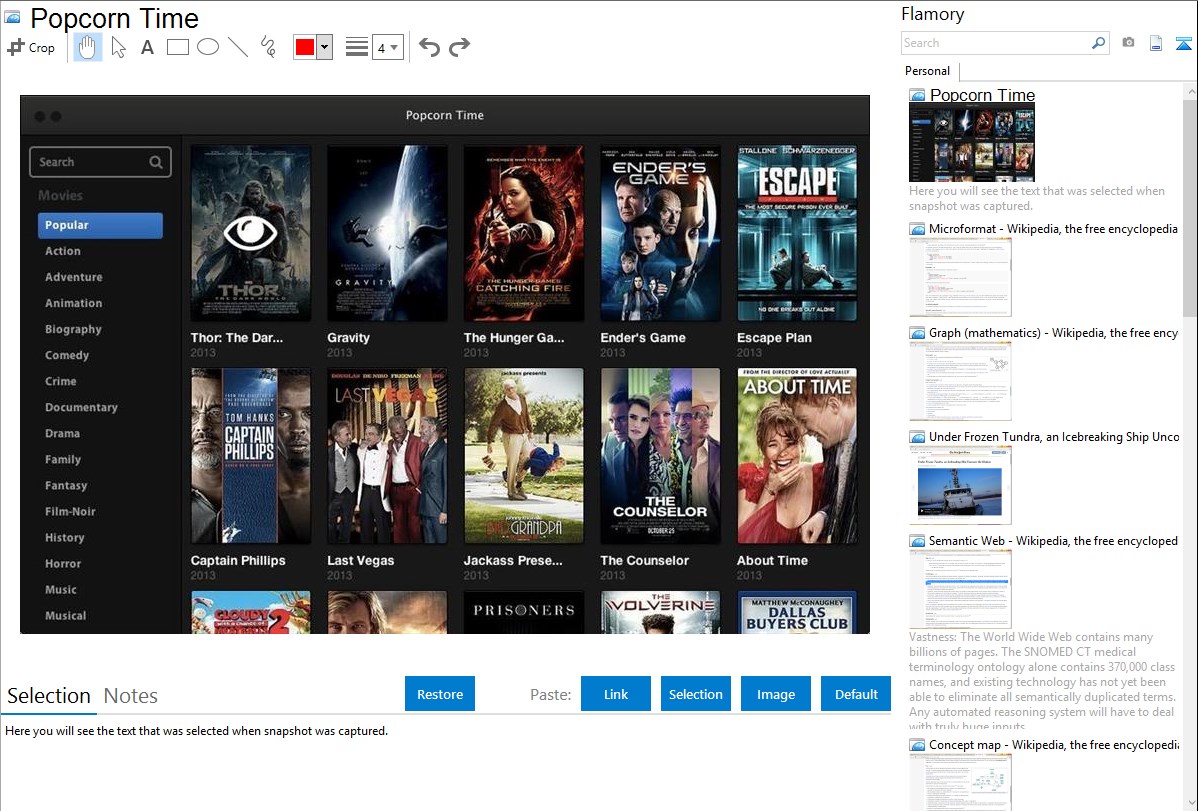Select the freehand scribble tool
Viewport: 1198px width, 811px height.
268,47
